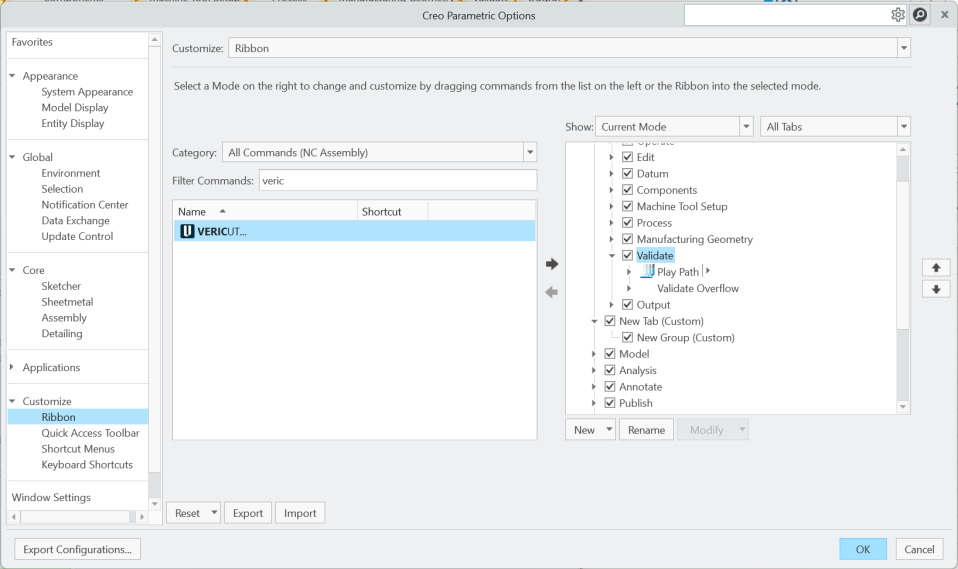The width and height of the screenshot is (958, 569).
Task: Click the Import button
Action: (300, 513)
